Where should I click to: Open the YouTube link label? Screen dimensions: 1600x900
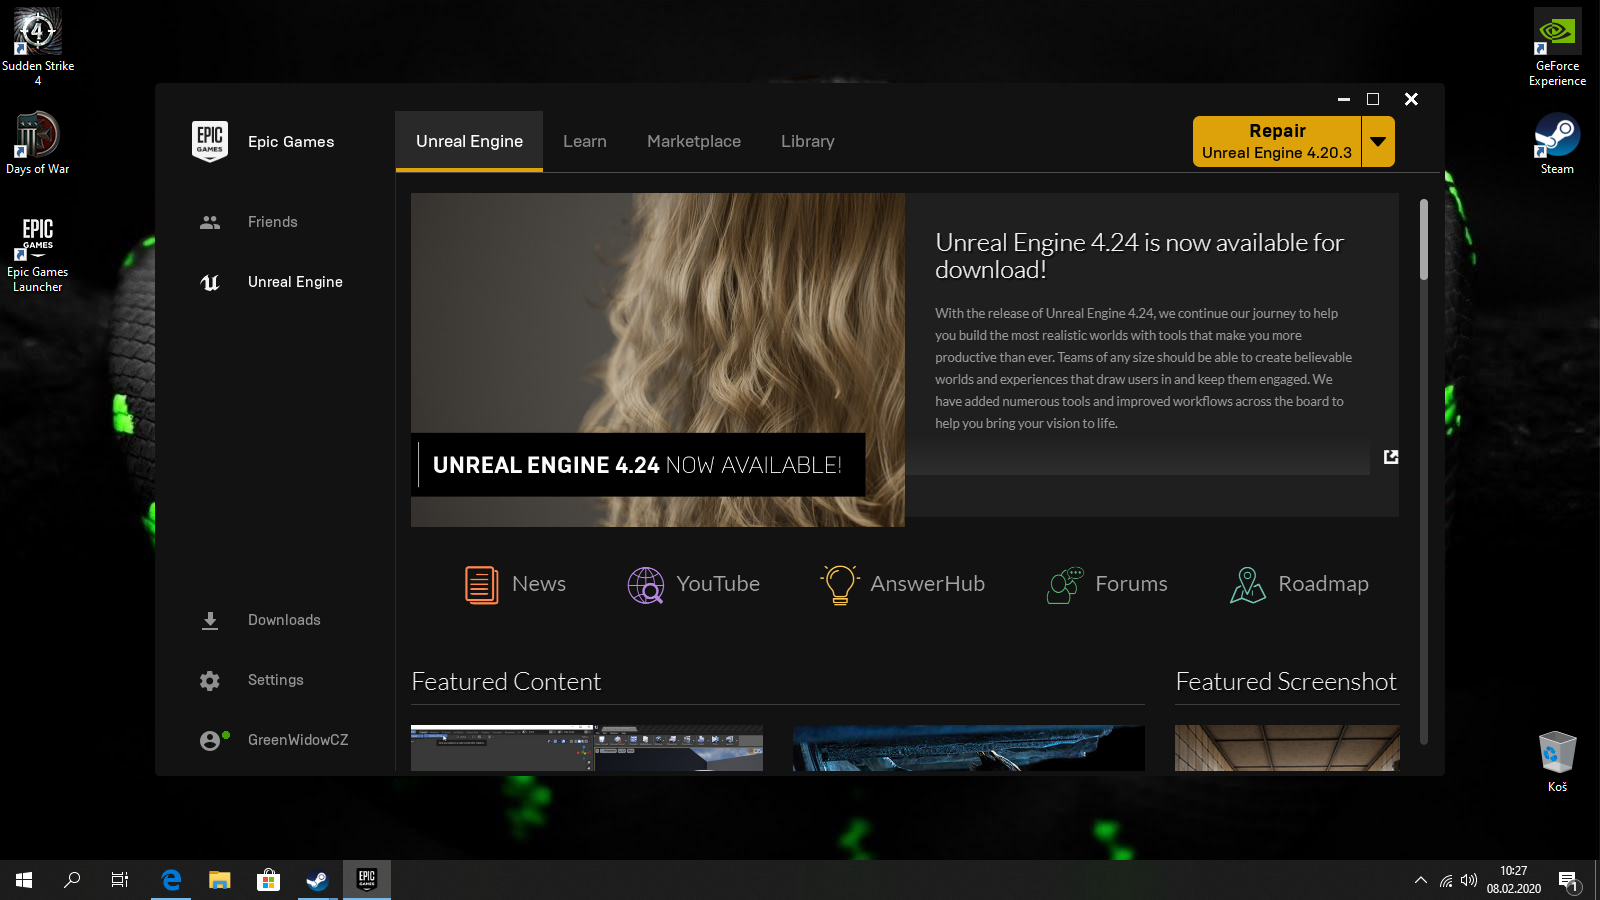click(718, 584)
